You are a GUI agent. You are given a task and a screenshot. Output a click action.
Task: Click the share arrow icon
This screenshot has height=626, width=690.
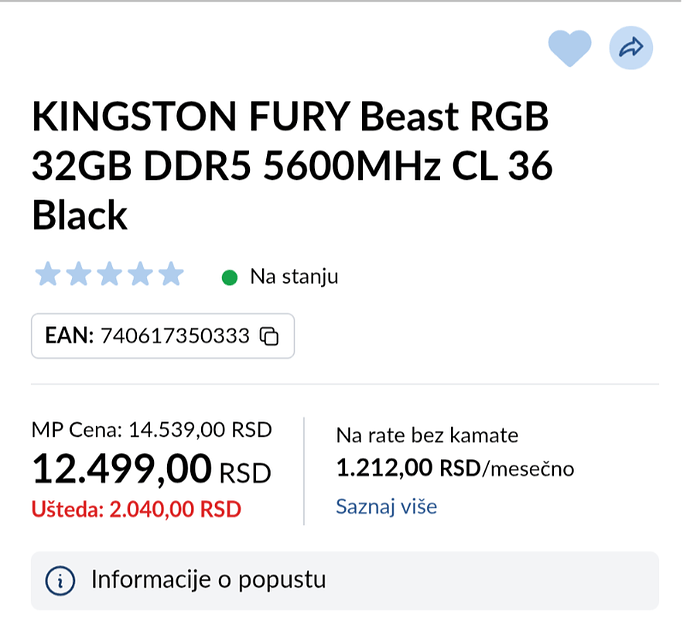pyautogui.click(x=630, y=47)
